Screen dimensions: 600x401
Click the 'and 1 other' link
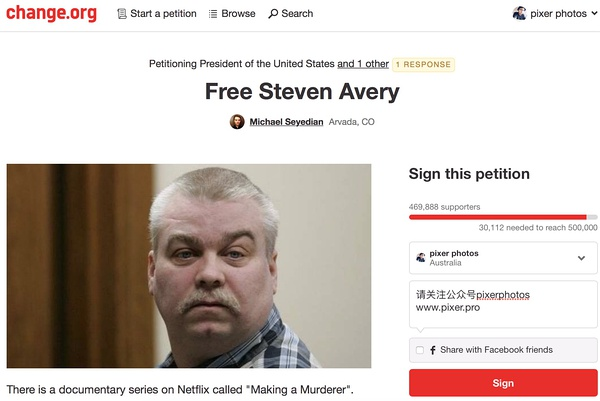click(363, 64)
